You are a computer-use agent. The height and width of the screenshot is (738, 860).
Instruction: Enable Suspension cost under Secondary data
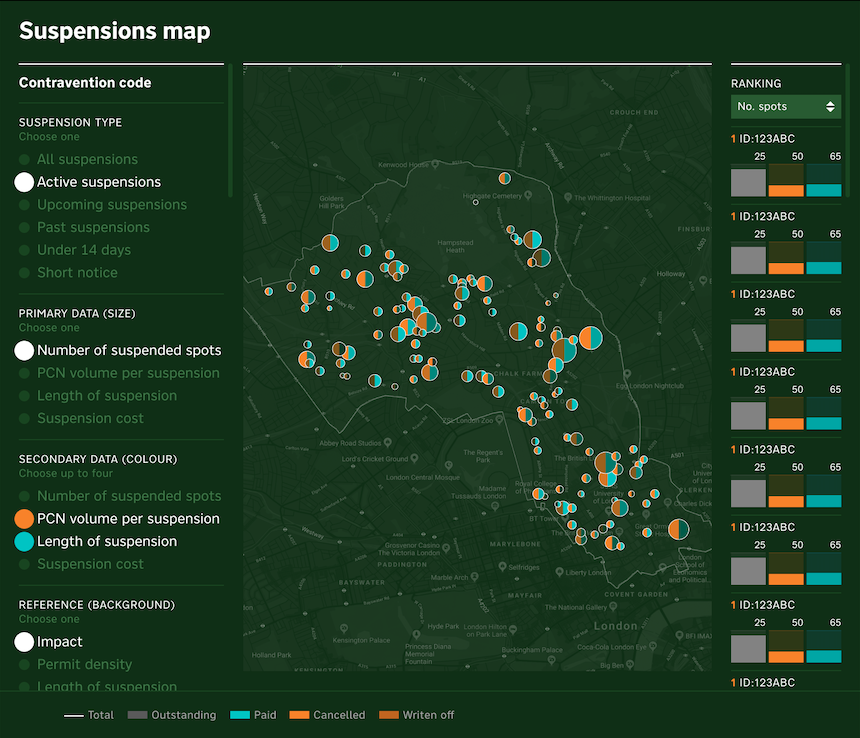click(82, 564)
